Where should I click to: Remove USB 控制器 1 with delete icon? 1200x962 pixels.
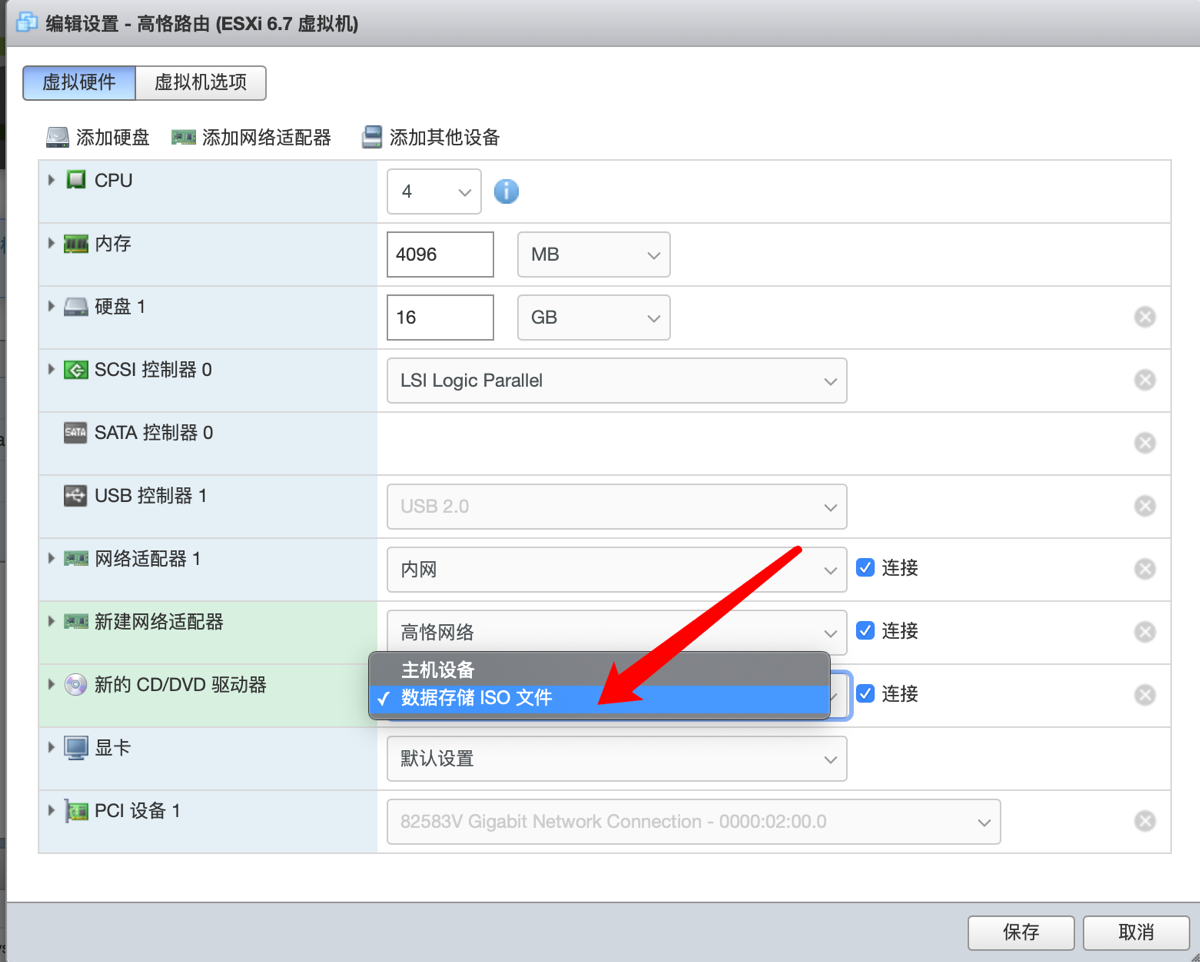coord(1145,506)
